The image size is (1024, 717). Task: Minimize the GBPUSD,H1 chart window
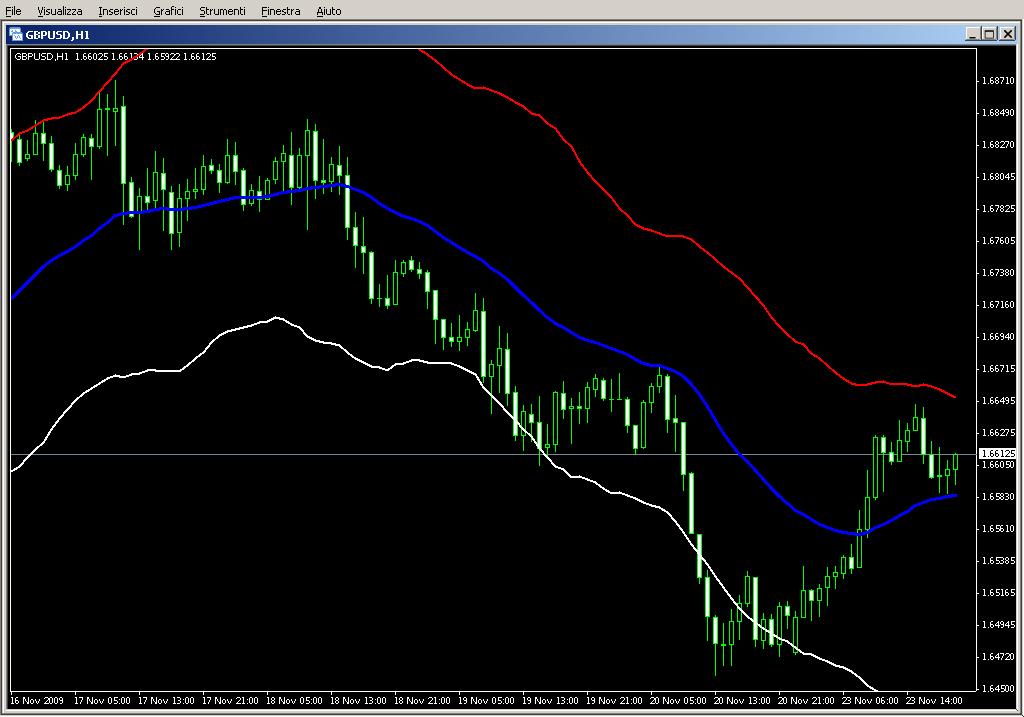click(972, 34)
